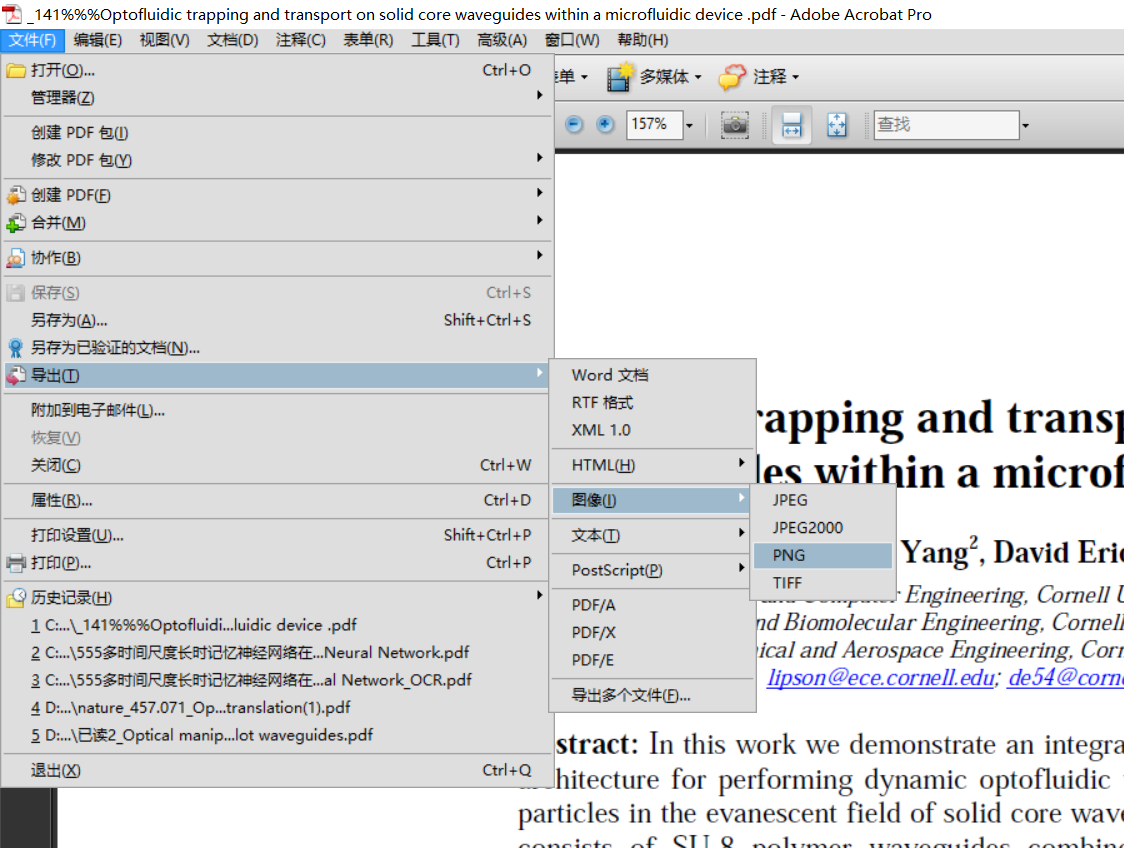Click the 协作 collaborate icon
1124x848 pixels.
[16, 257]
